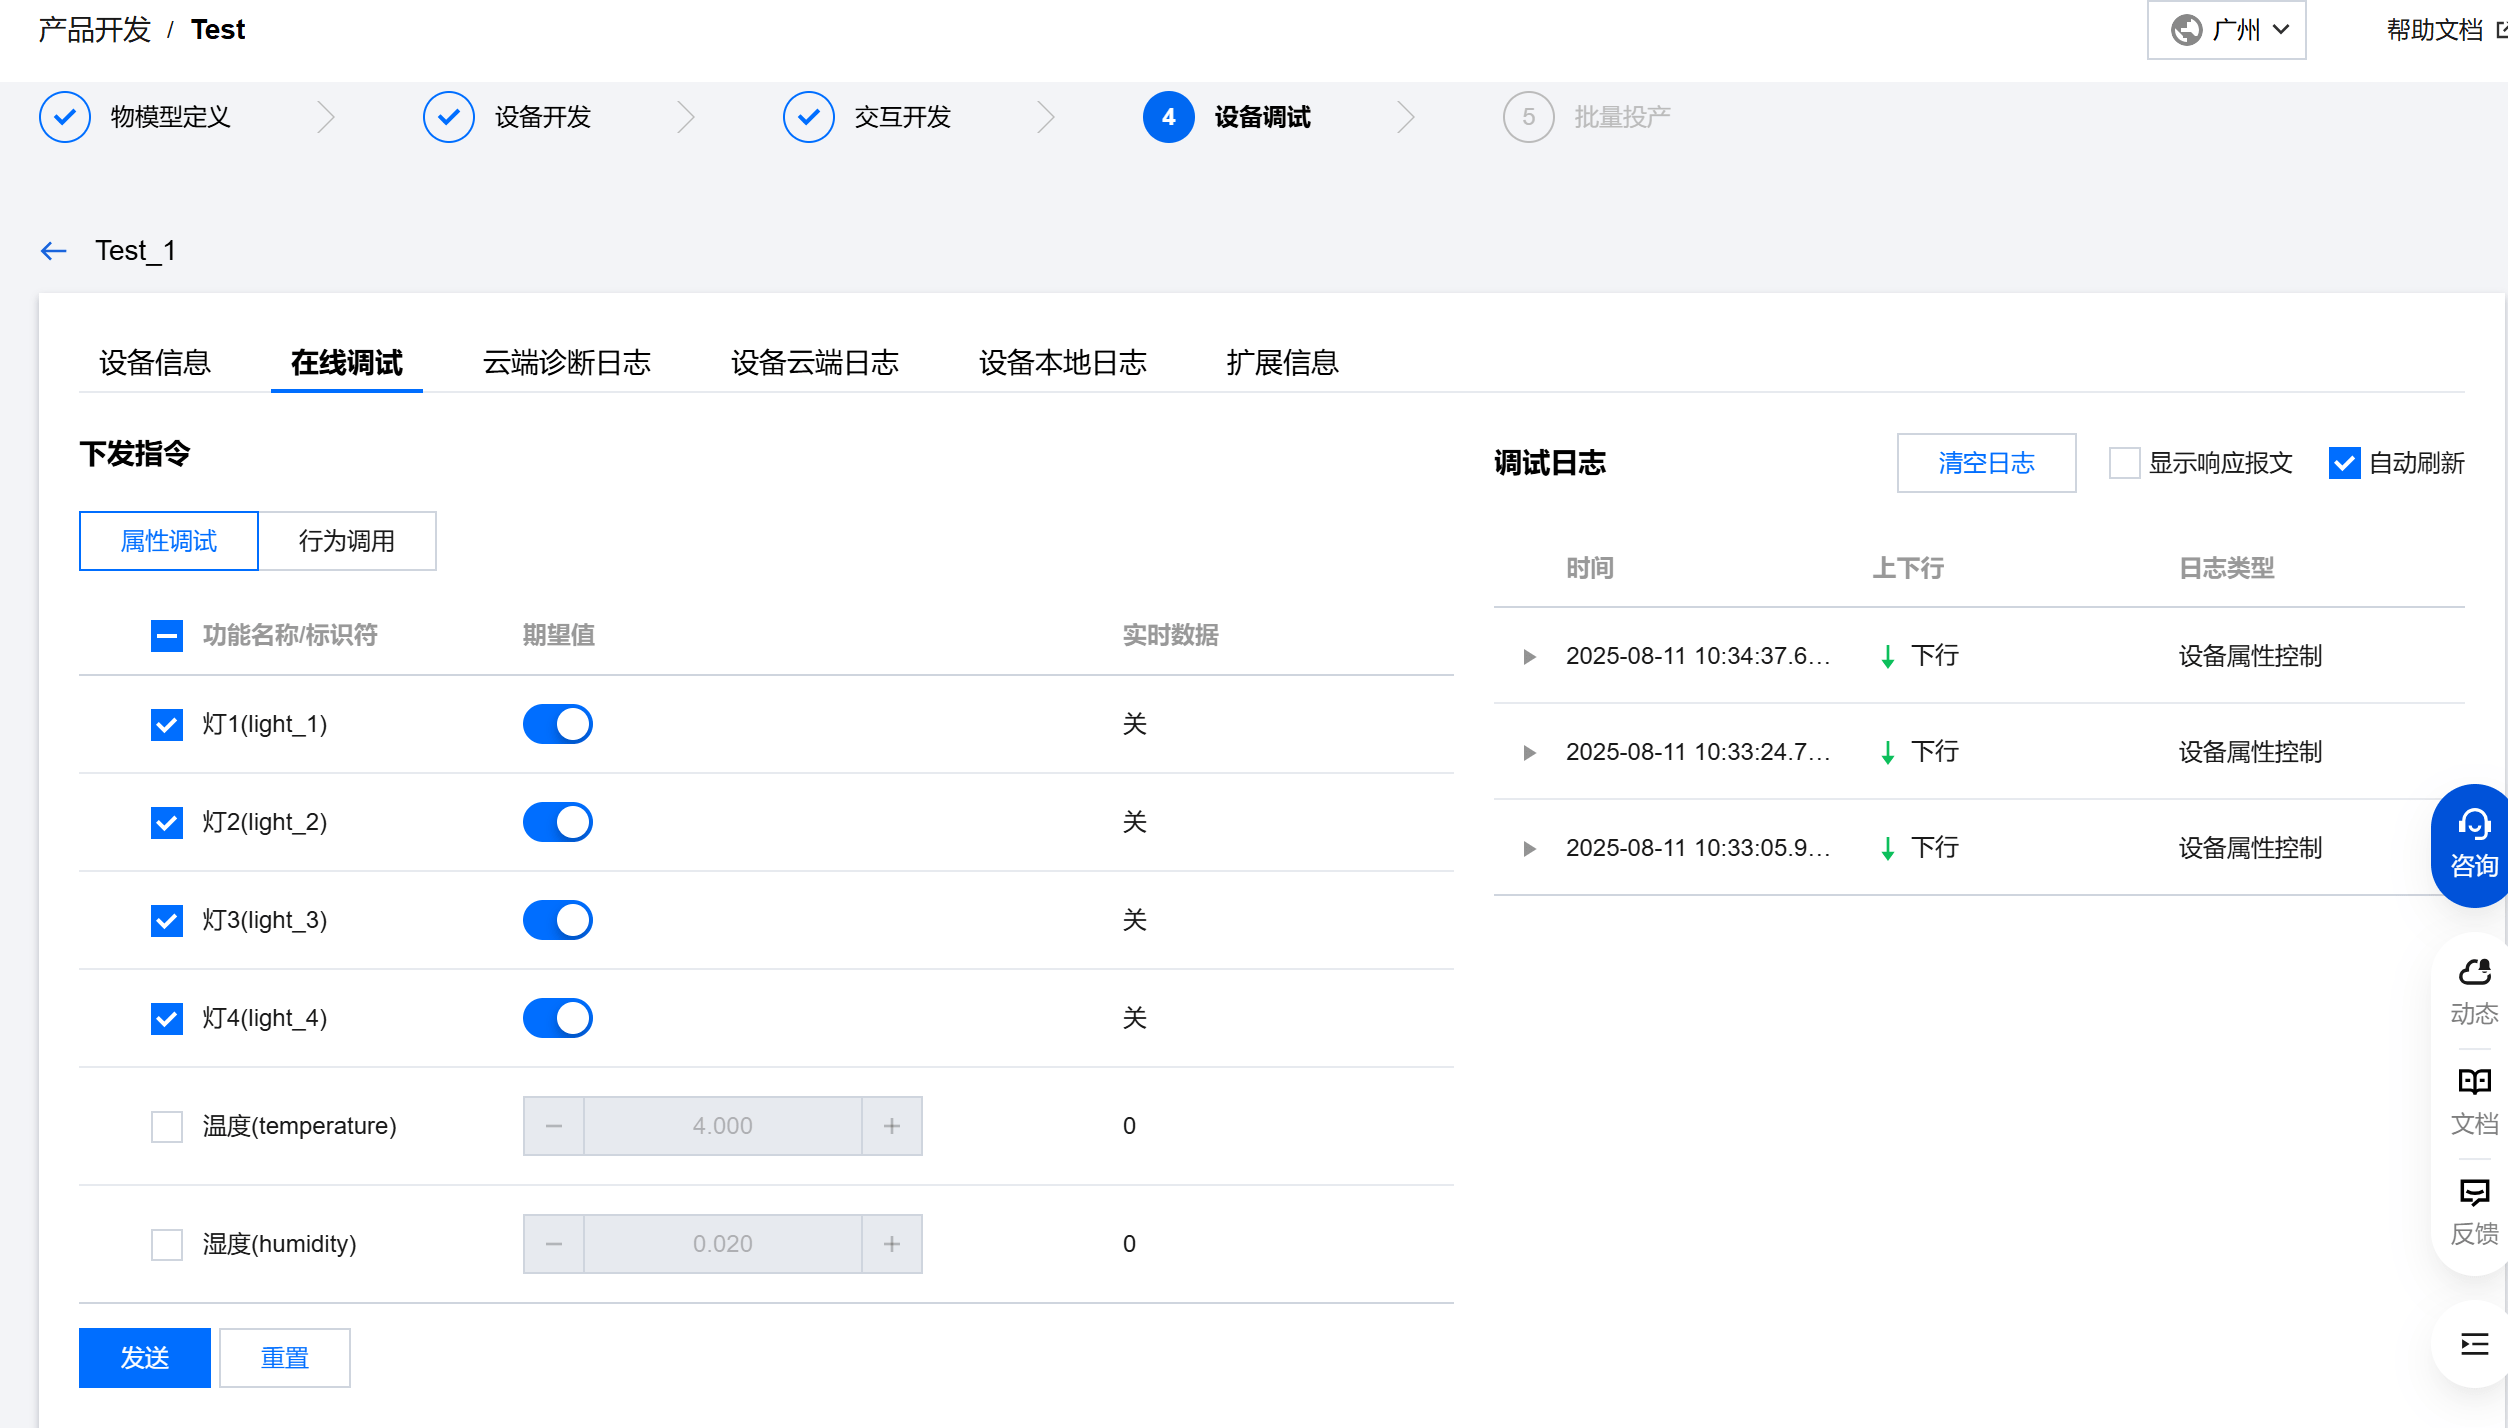Open the 咨询 customer service widget
The width and height of the screenshot is (2508, 1428).
[2473, 845]
